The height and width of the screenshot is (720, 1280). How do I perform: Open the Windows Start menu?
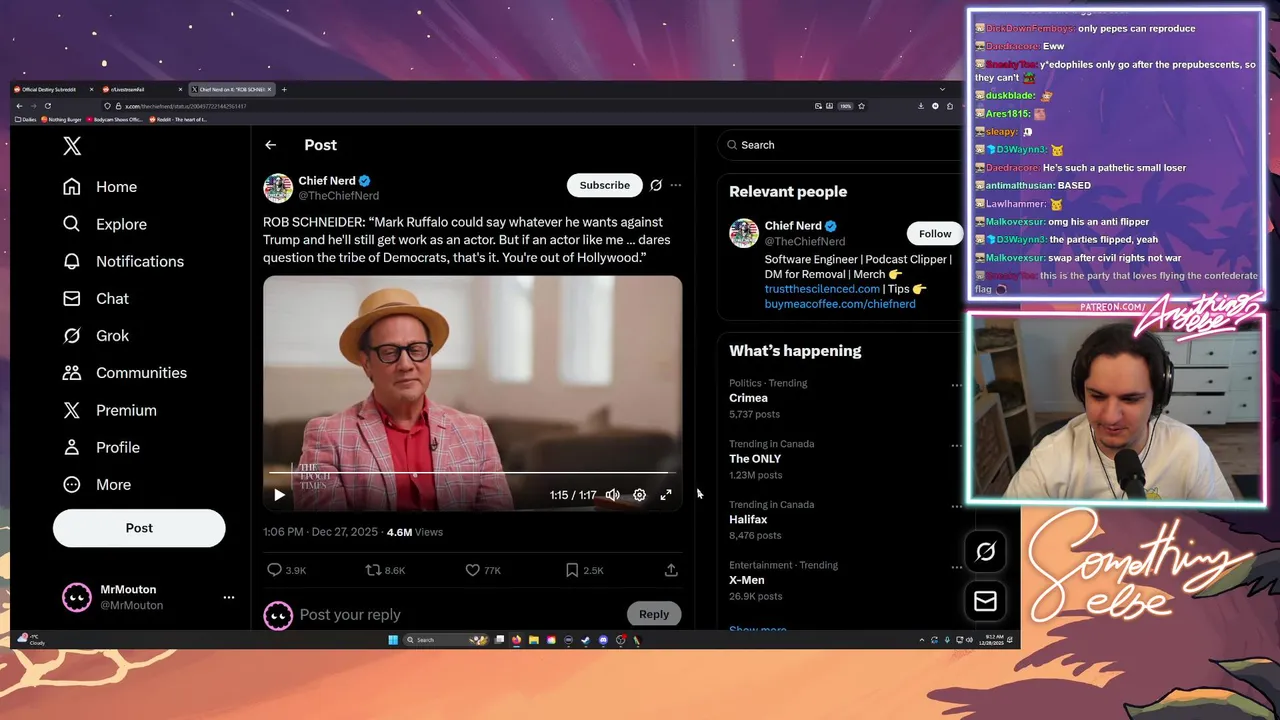coord(393,640)
